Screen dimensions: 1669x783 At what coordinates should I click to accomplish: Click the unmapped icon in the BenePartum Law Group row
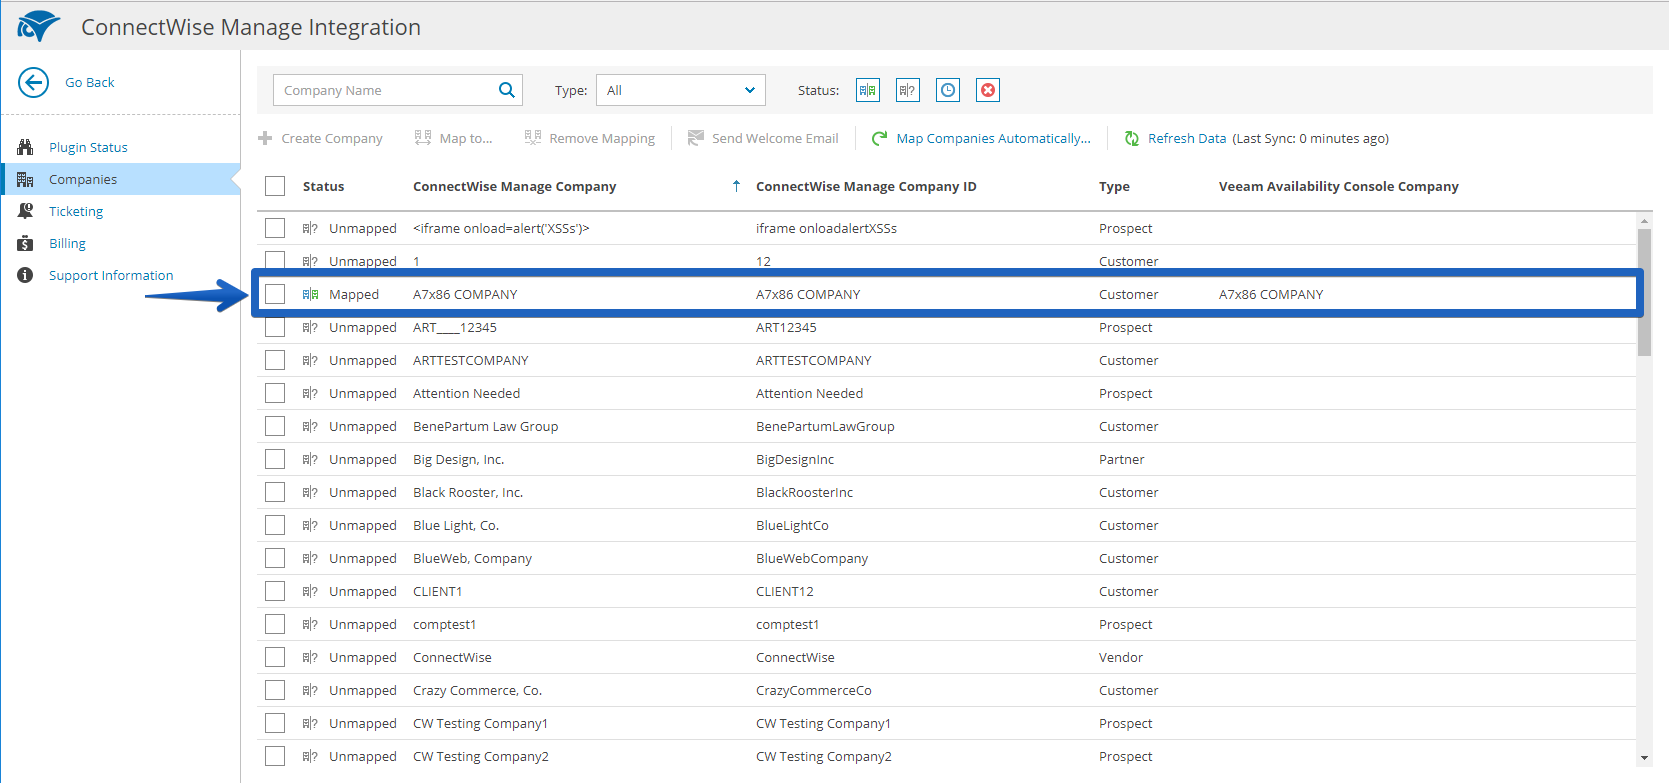tap(310, 426)
